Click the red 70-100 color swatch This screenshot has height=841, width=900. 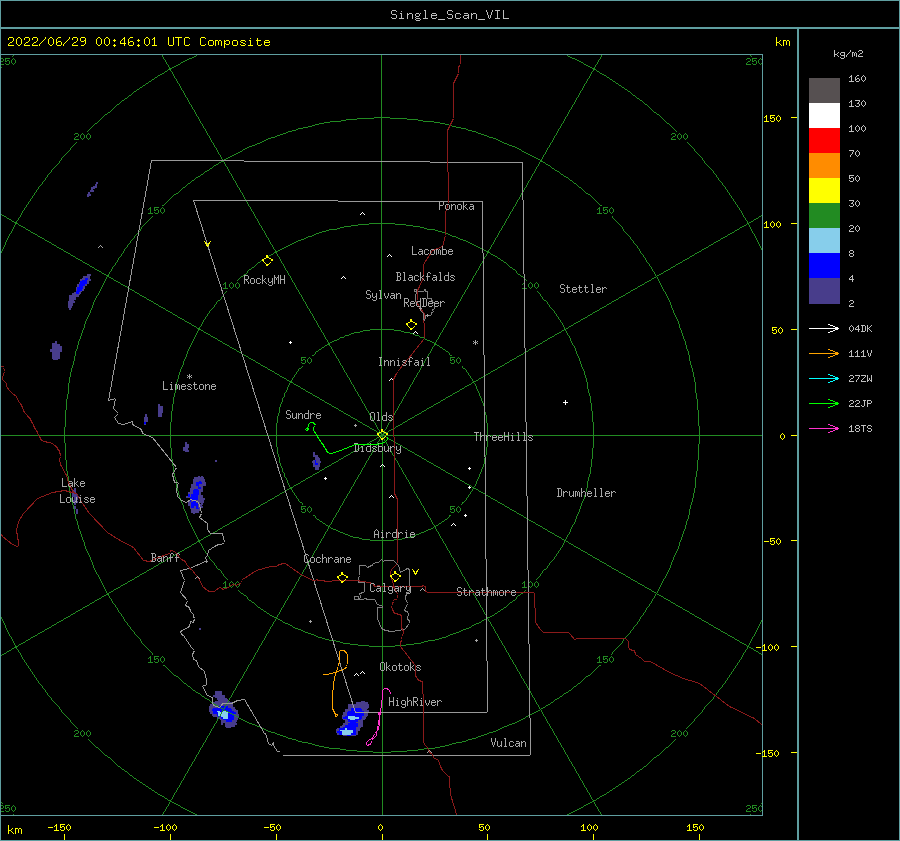(824, 141)
